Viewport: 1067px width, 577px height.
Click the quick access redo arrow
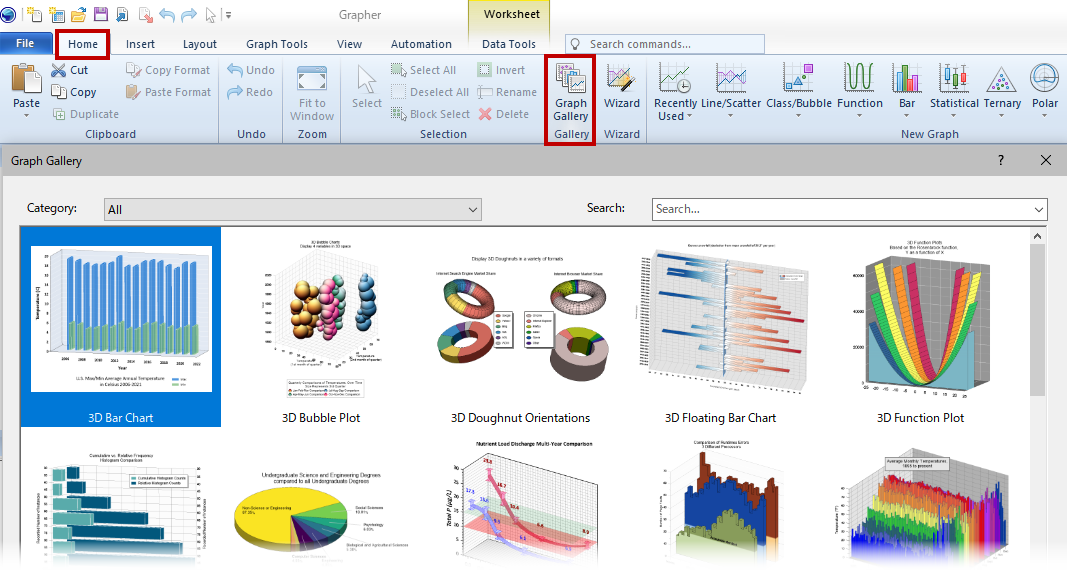[x=188, y=14]
